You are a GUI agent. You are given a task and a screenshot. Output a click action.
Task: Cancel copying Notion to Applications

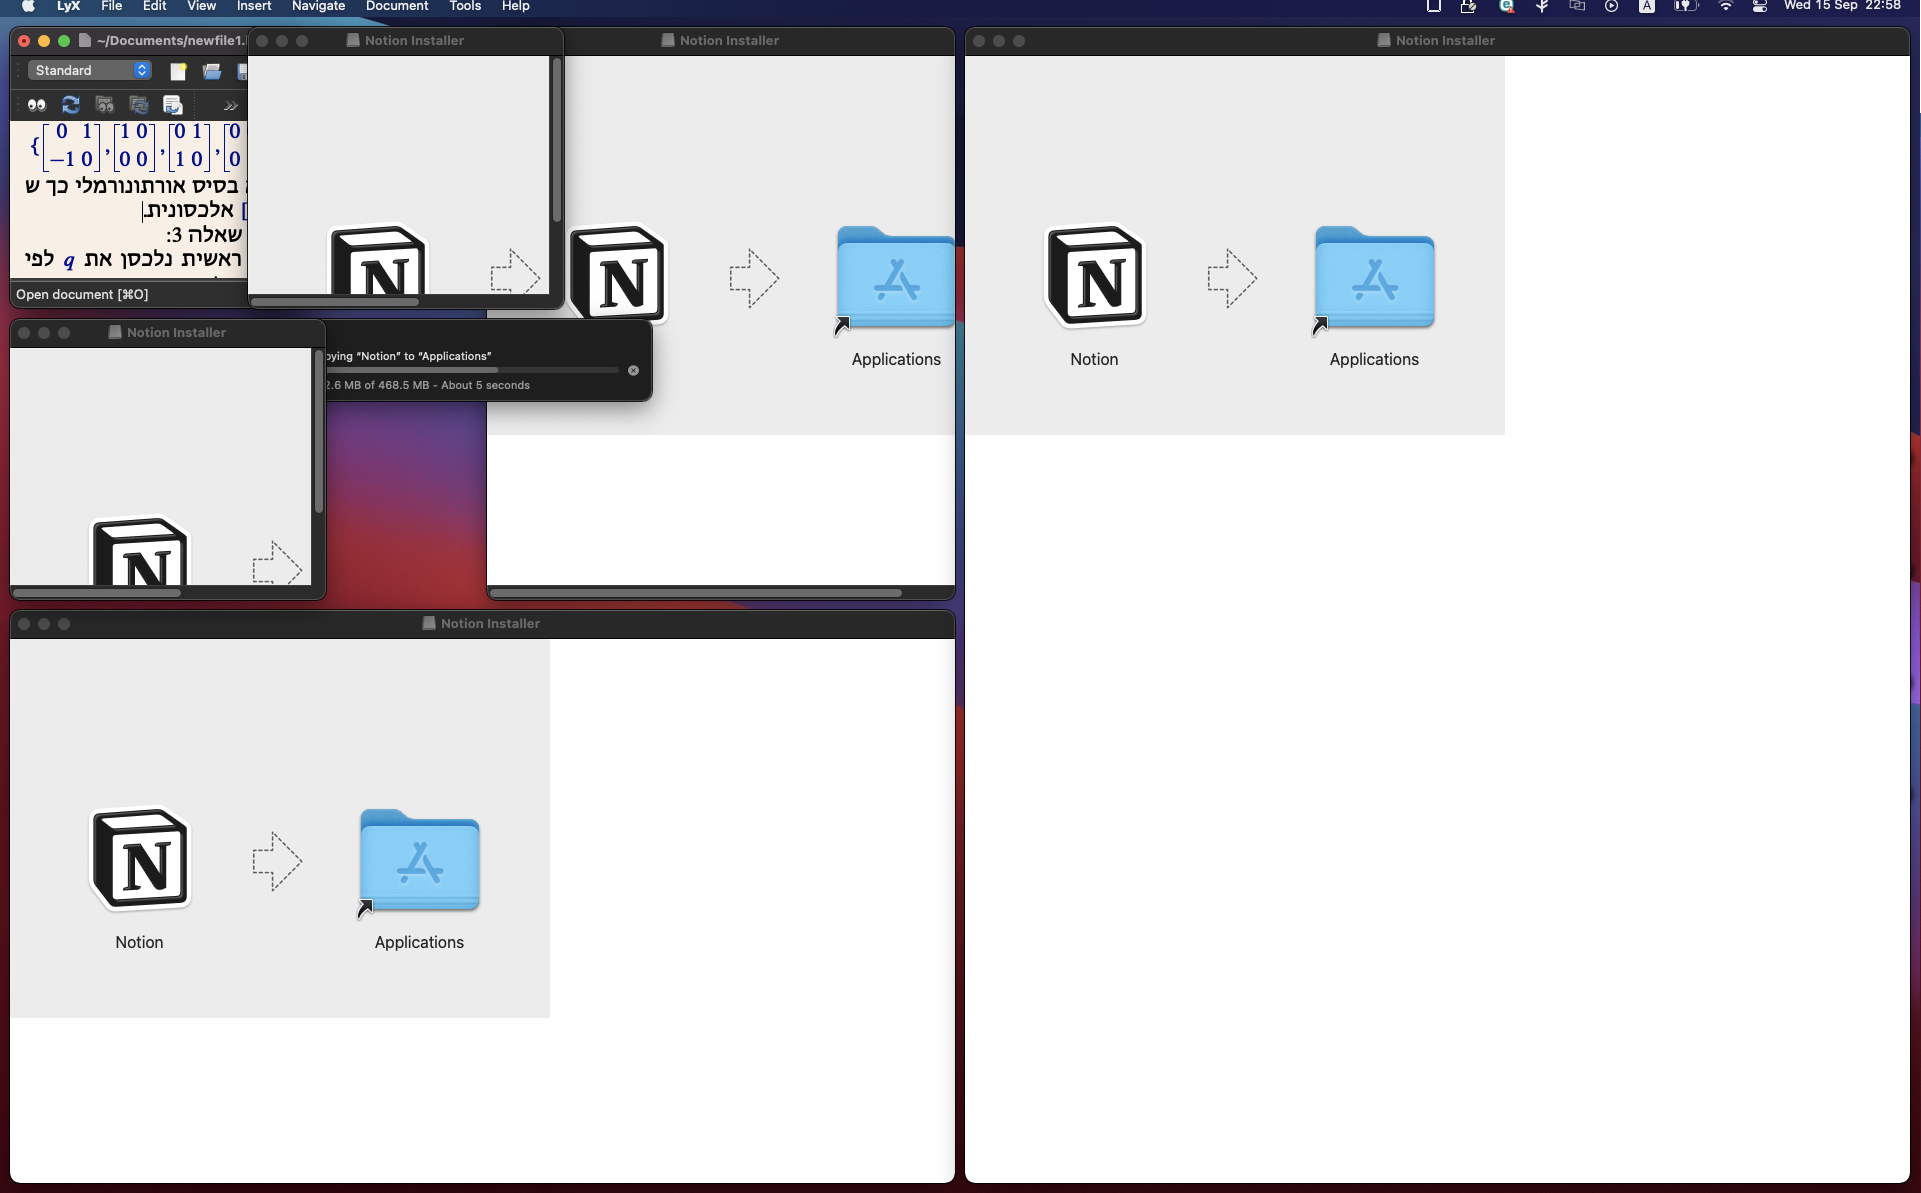[634, 370]
